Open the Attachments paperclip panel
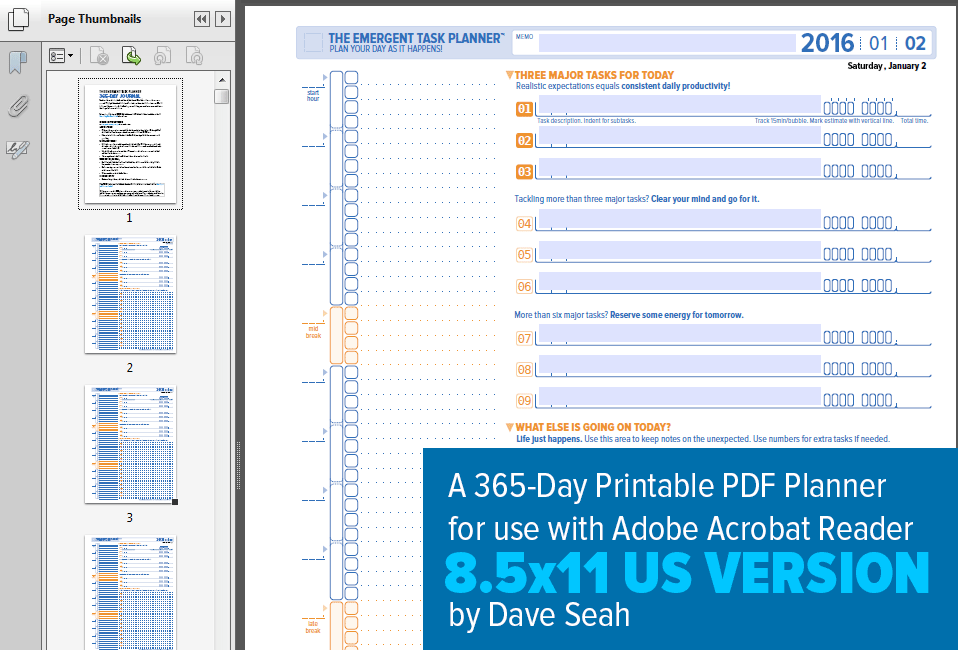This screenshot has height=650, width=958. [18, 106]
